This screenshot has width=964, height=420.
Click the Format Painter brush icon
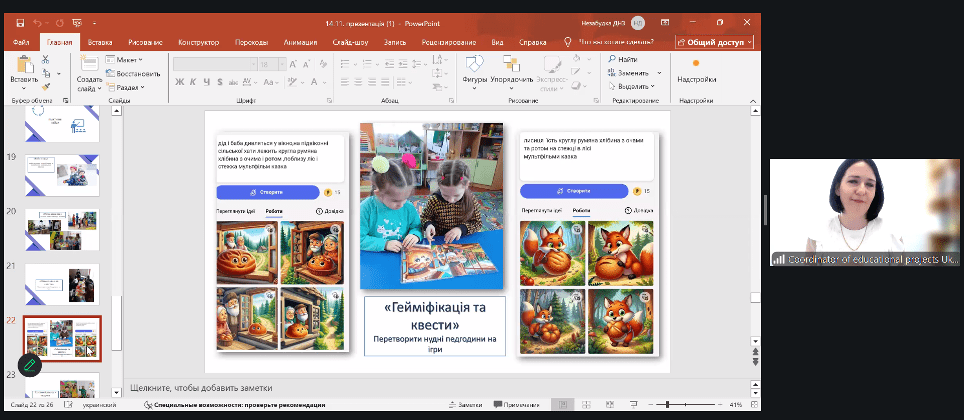(46, 87)
